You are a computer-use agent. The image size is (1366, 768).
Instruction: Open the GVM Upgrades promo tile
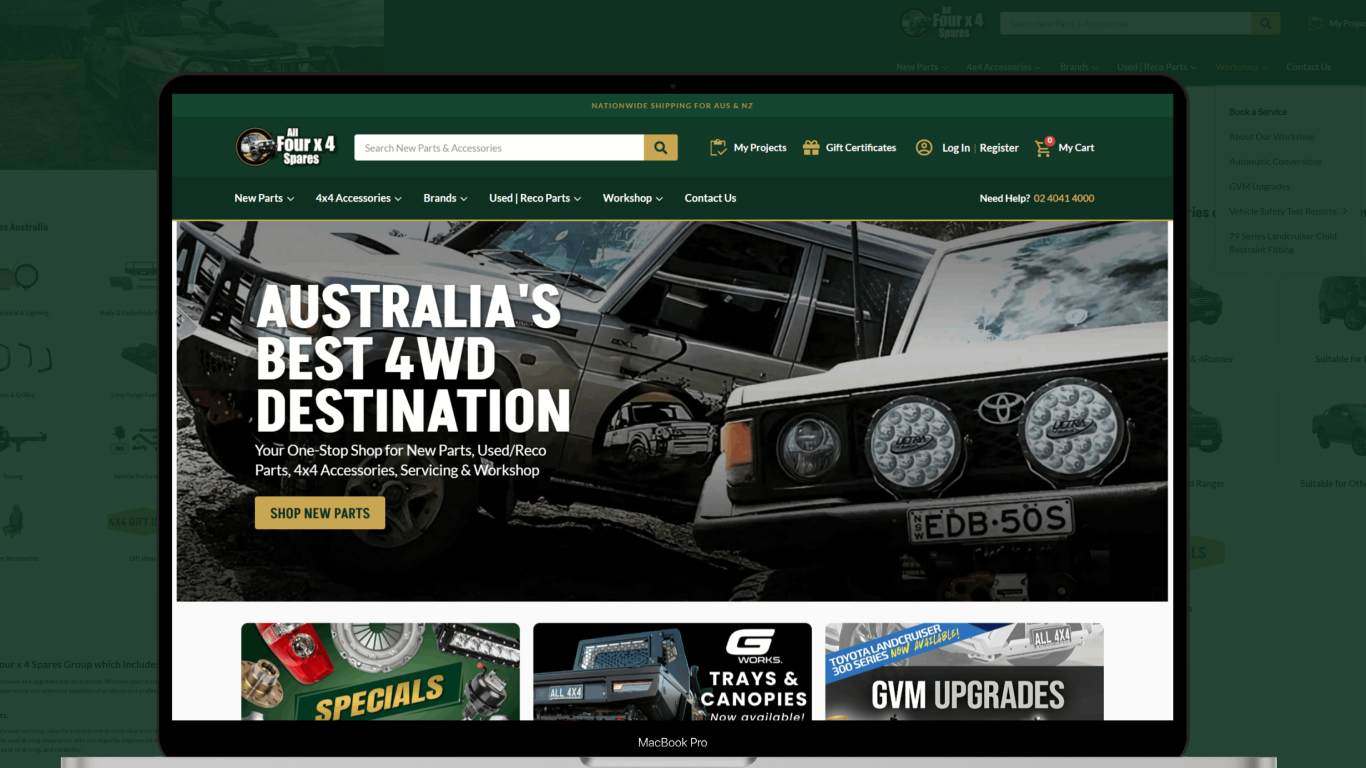click(x=964, y=672)
